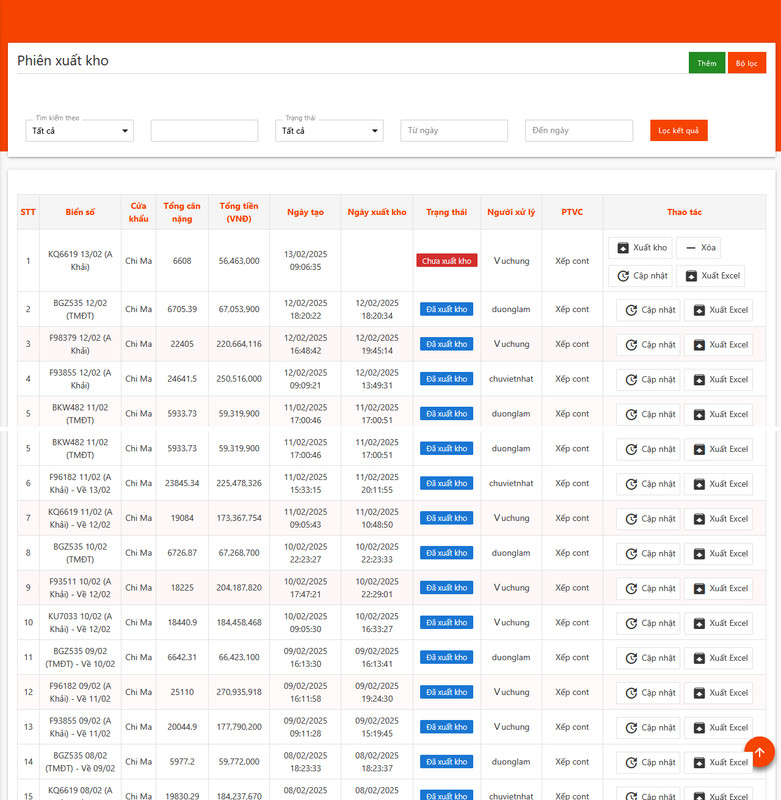Export KQ6619 11/02 row to Excel

718,519
